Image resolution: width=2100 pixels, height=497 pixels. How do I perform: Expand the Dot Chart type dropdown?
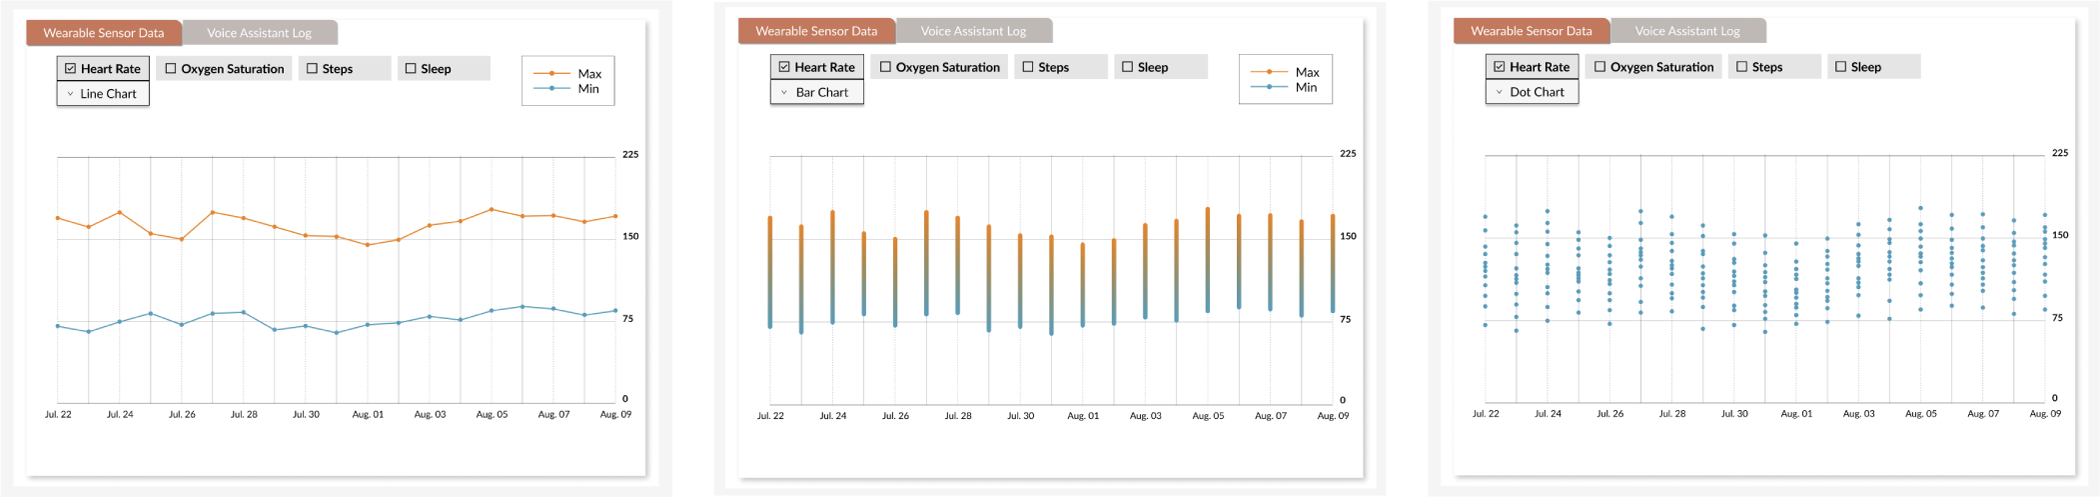pos(1532,92)
